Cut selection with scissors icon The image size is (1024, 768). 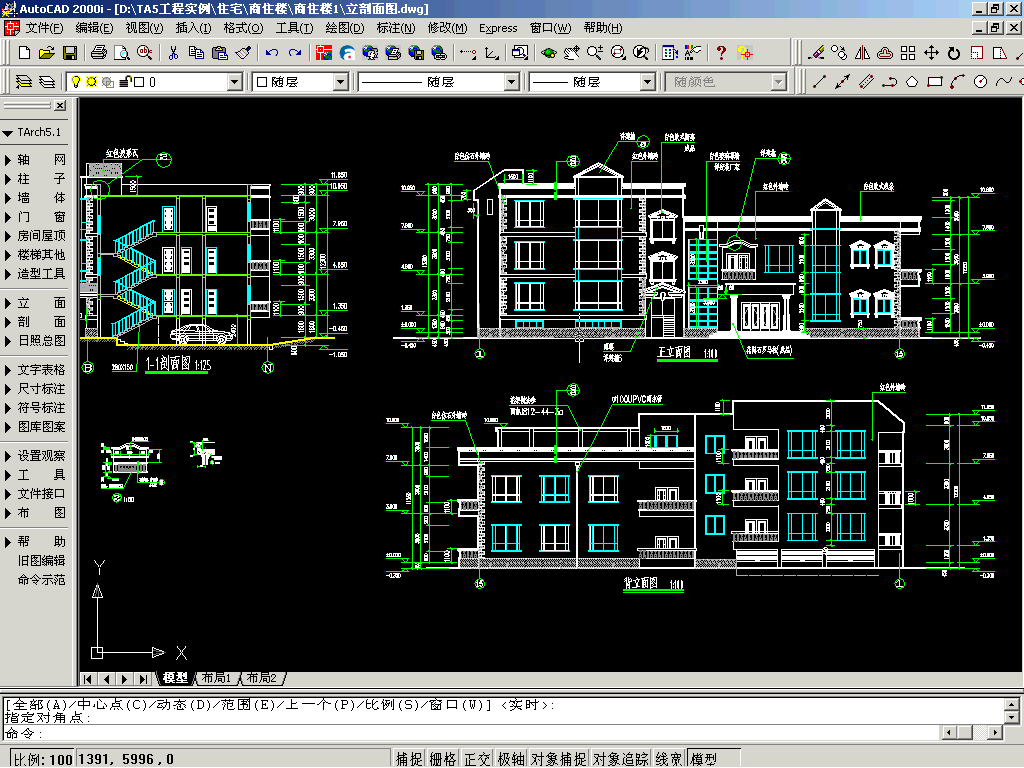coord(173,53)
